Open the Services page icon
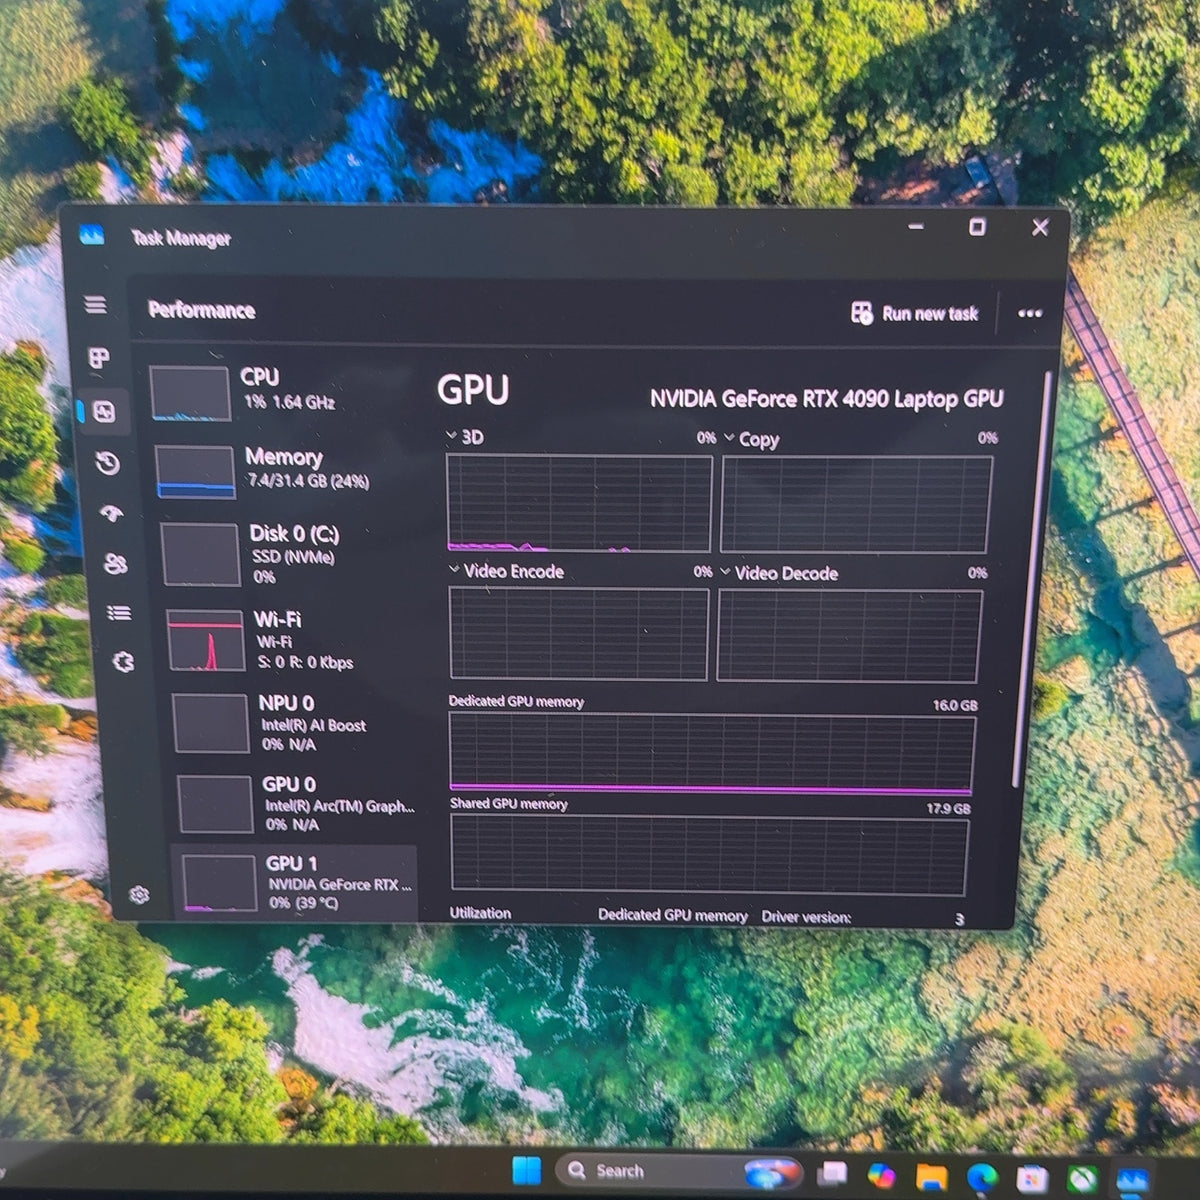Viewport: 1200px width, 1200px height. pyautogui.click(x=124, y=662)
